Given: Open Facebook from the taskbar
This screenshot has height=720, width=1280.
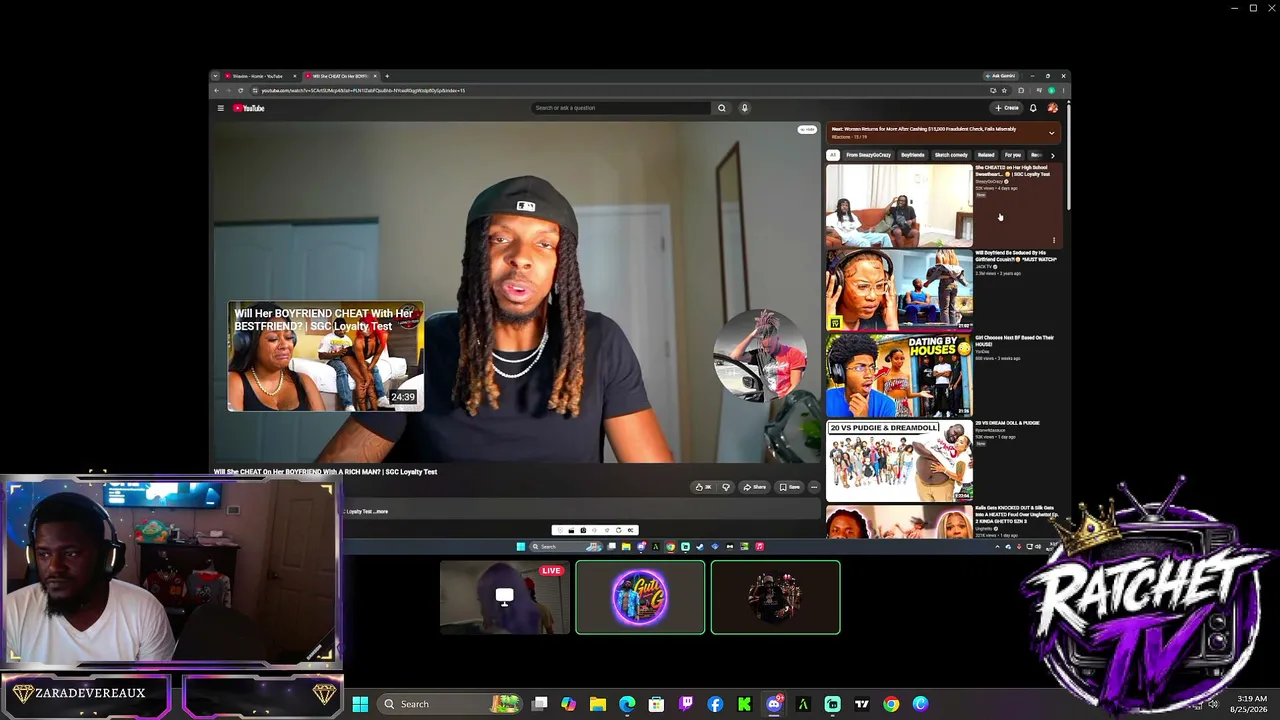Looking at the screenshot, I should click(715, 704).
